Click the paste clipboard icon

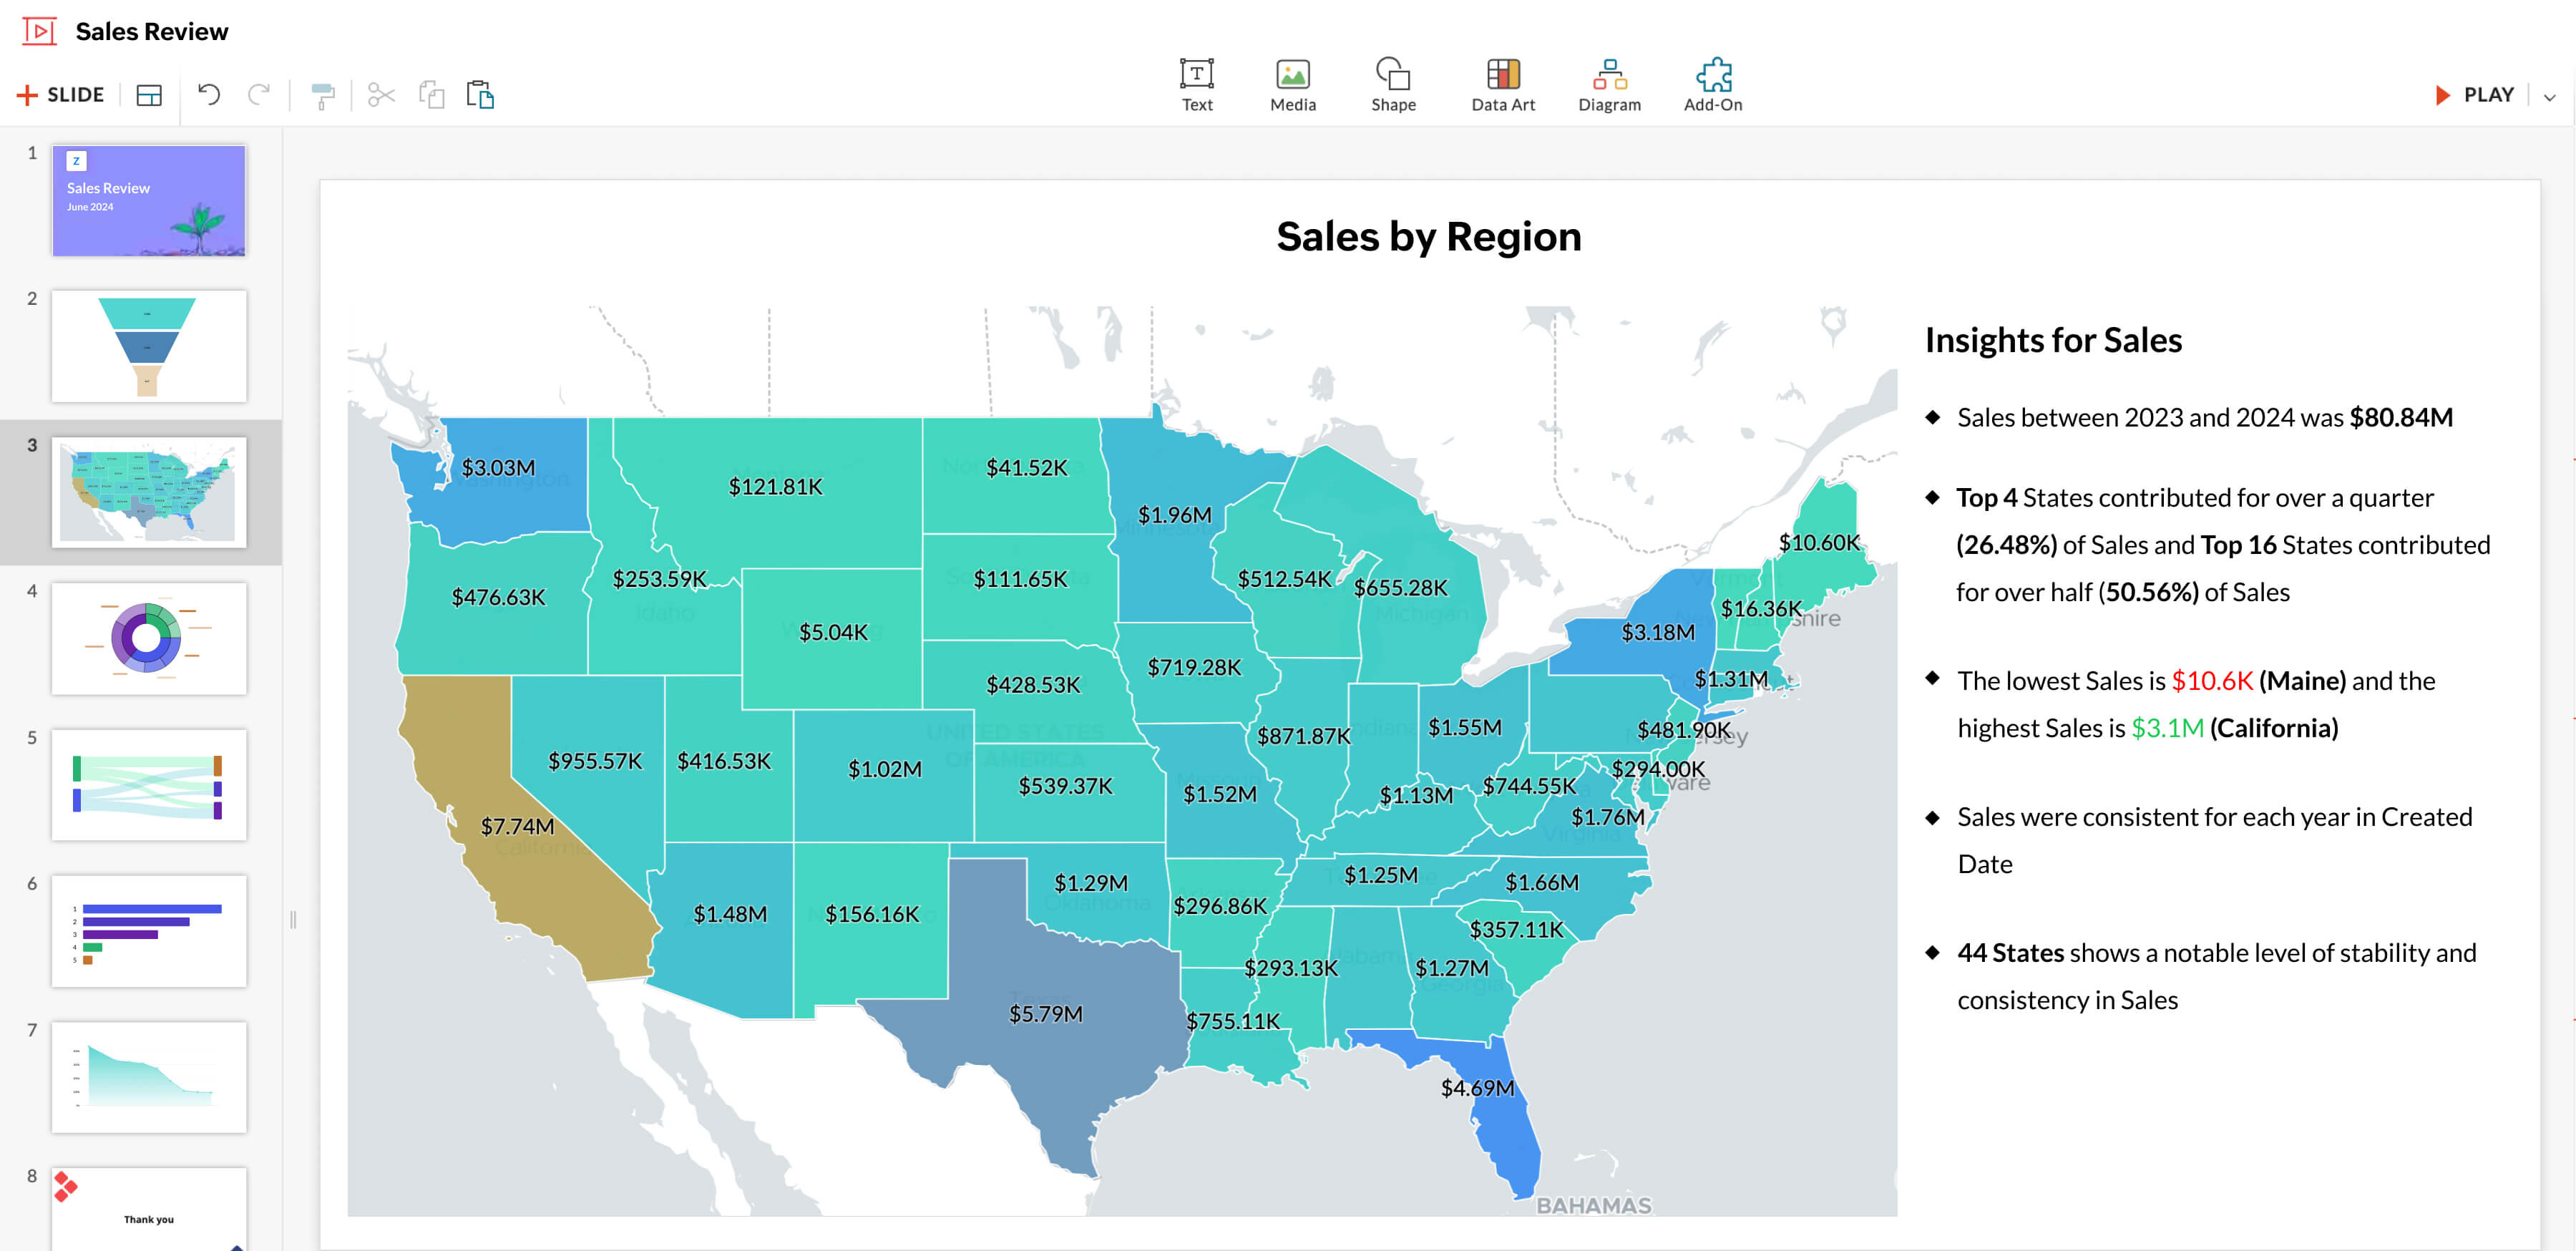point(480,95)
